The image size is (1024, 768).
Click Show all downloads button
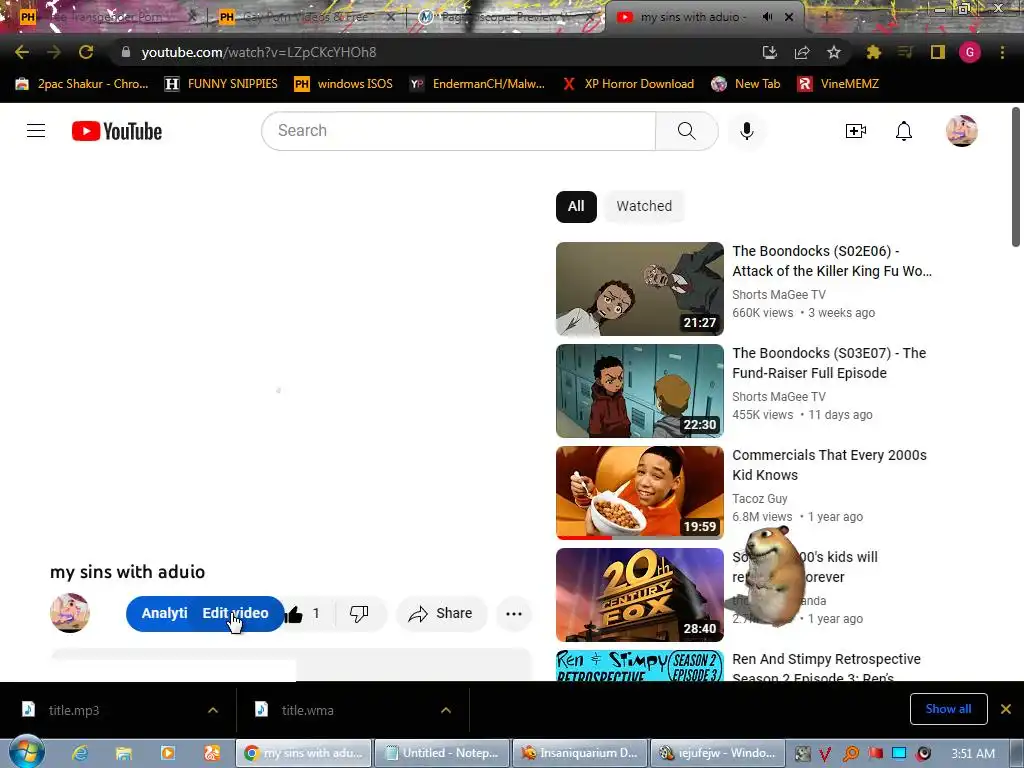pos(948,709)
